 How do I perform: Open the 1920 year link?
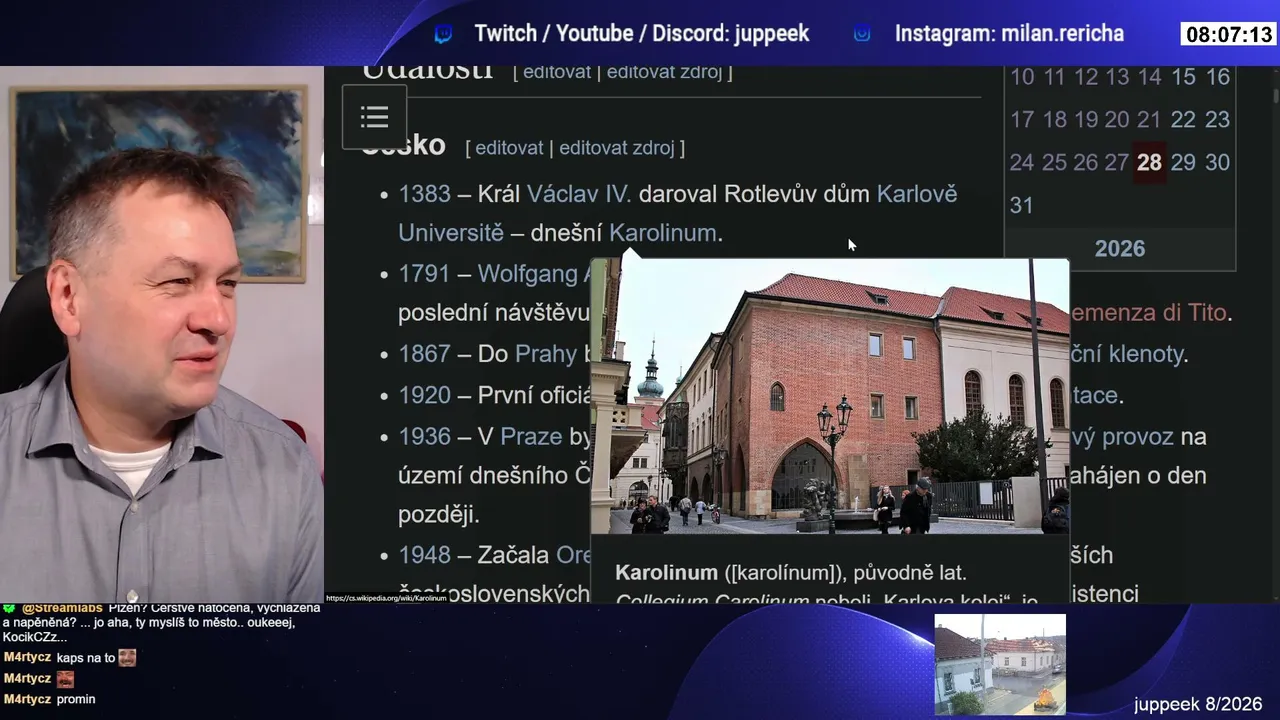(424, 395)
